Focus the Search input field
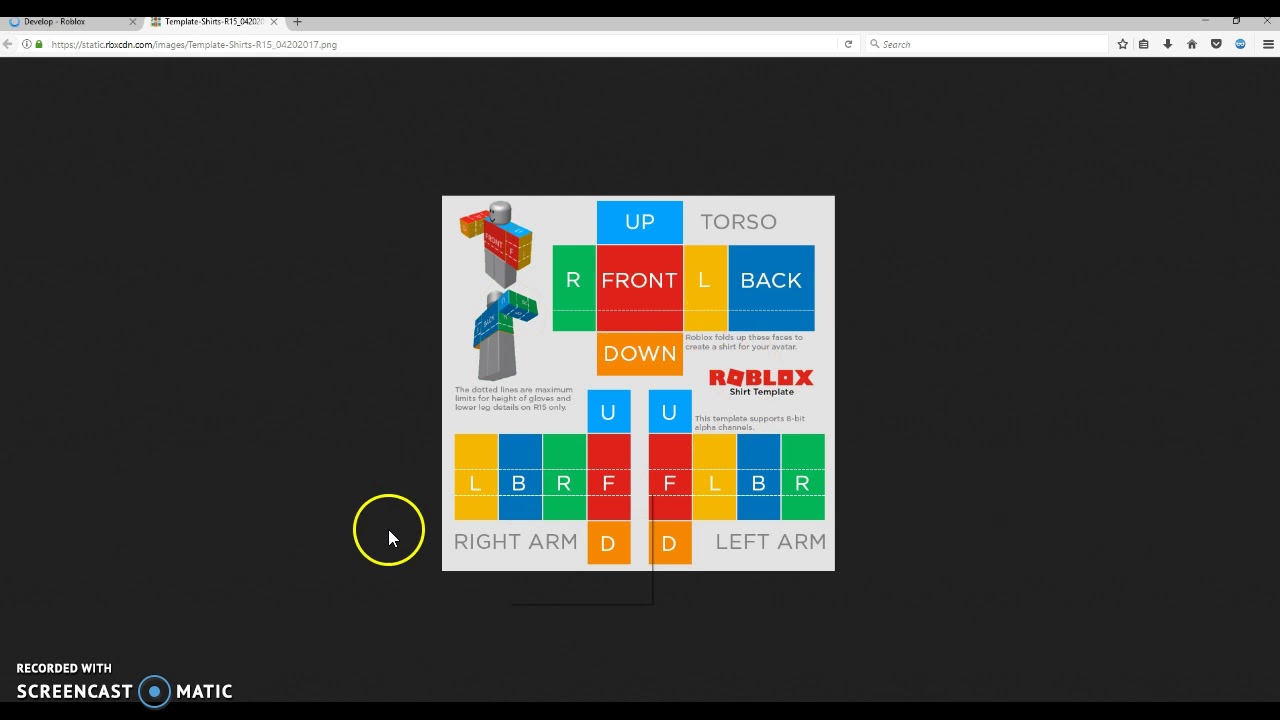Image resolution: width=1280 pixels, height=720 pixels. click(987, 44)
